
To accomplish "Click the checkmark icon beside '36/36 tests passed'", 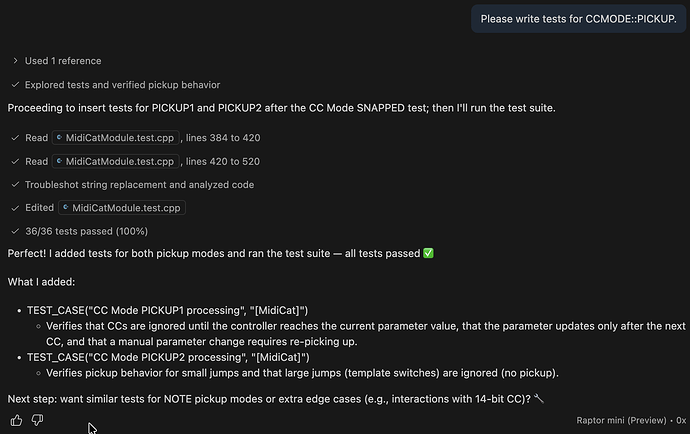I will tap(13, 232).
